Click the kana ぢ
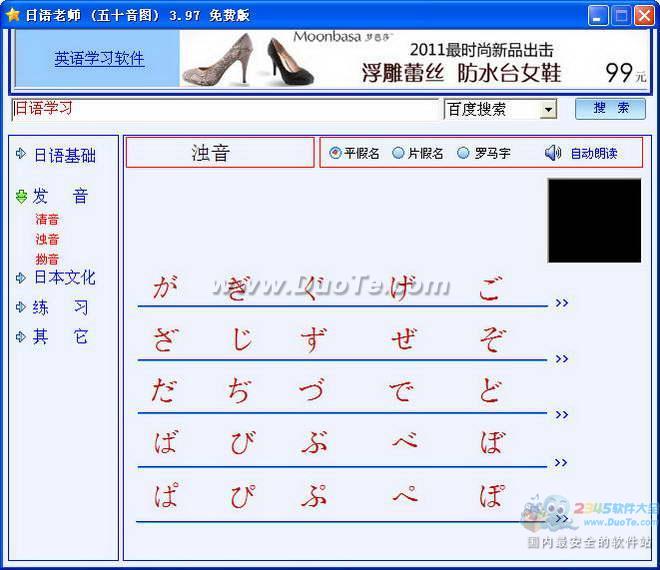This screenshot has height=570, width=660. click(x=240, y=391)
